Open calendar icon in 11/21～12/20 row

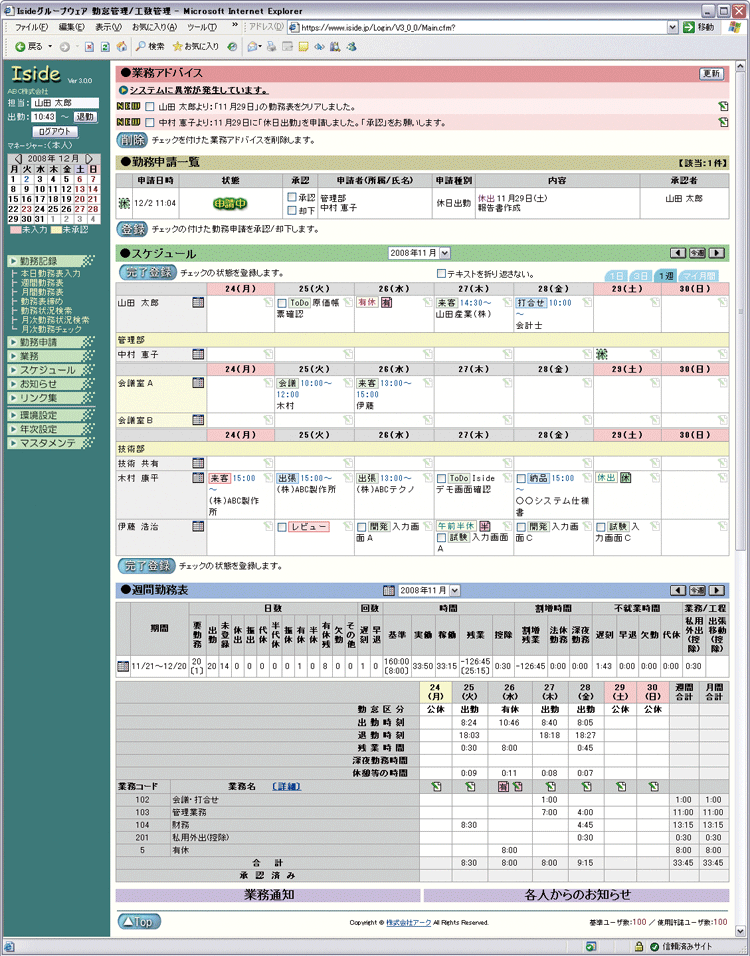pyautogui.click(x=123, y=666)
